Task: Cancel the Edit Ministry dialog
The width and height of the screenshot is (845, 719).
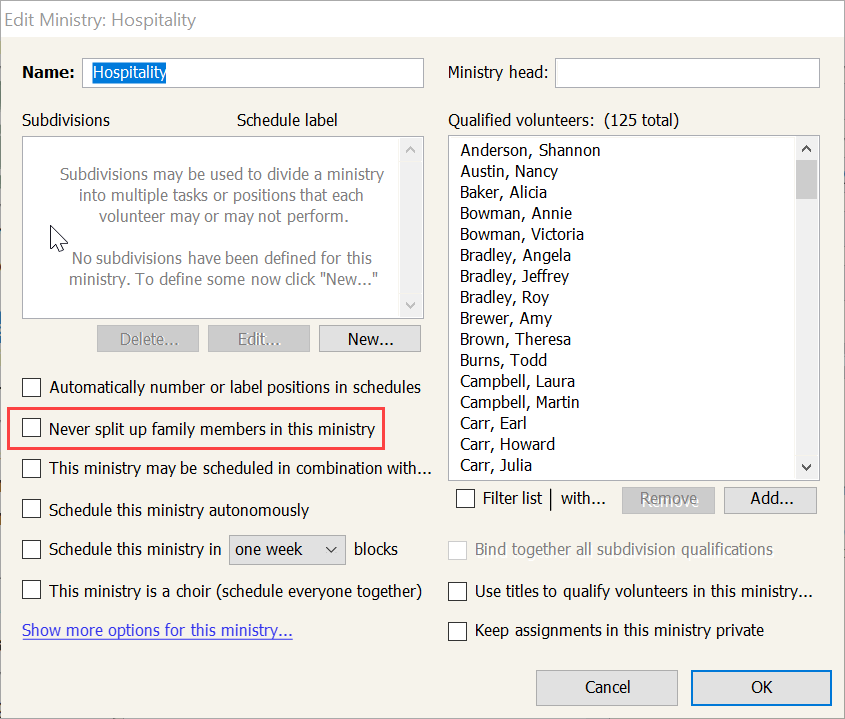Action: tap(607, 687)
